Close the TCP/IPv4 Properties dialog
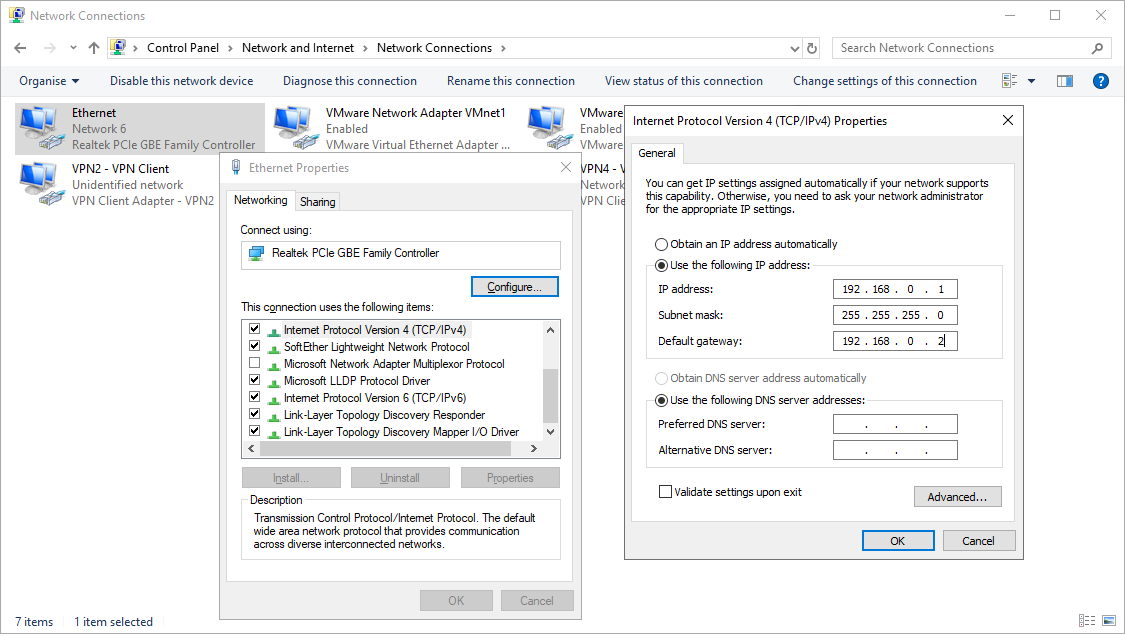 point(1008,120)
